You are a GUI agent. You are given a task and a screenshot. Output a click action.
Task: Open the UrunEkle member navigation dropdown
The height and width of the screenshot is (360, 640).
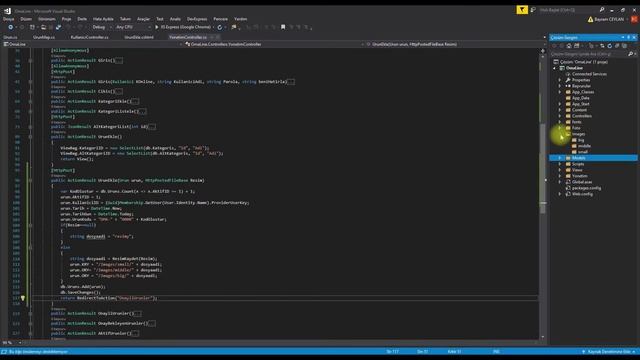[x=454, y=44]
